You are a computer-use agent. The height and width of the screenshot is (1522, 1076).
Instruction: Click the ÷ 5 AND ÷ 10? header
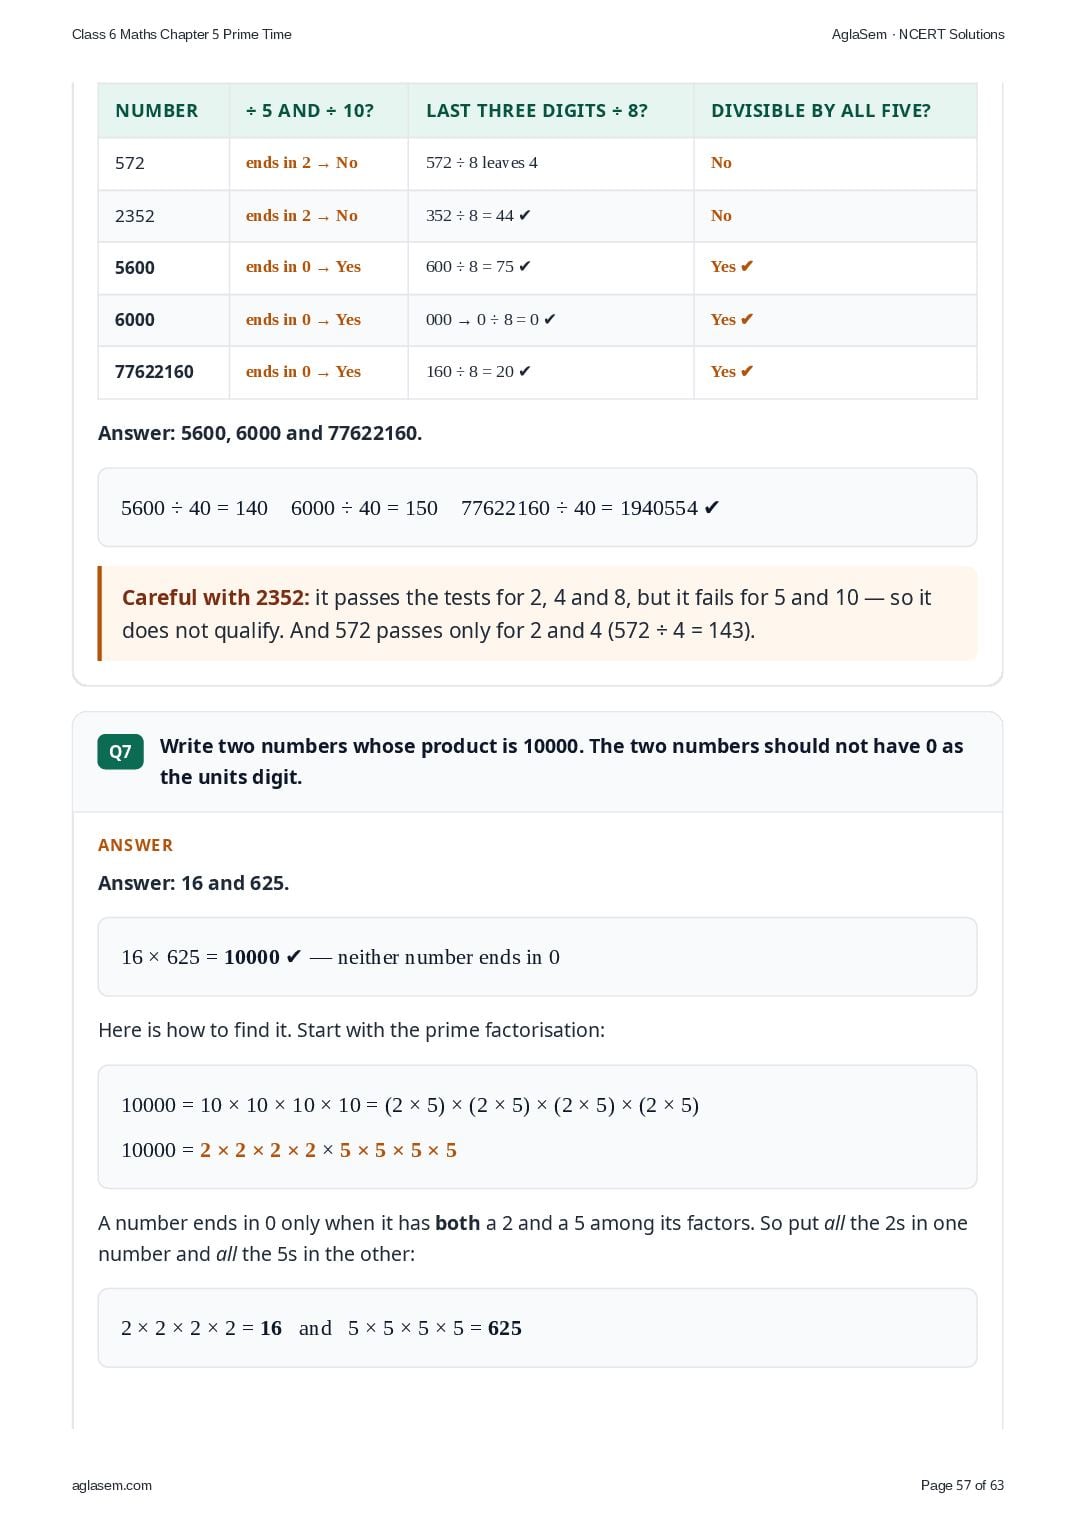[310, 111]
